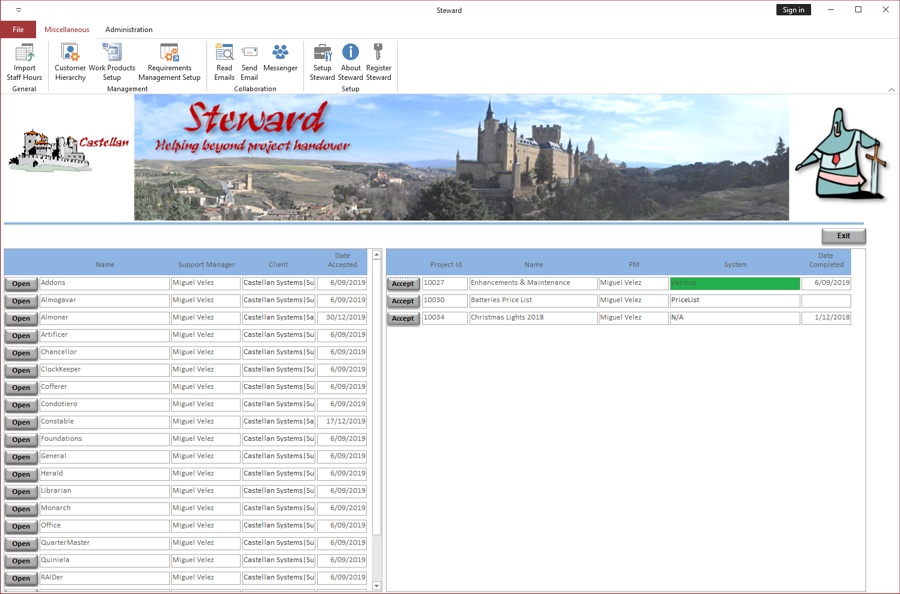Open the Monarch project
Viewport: 900px width, 594px height.
pyautogui.click(x=21, y=509)
